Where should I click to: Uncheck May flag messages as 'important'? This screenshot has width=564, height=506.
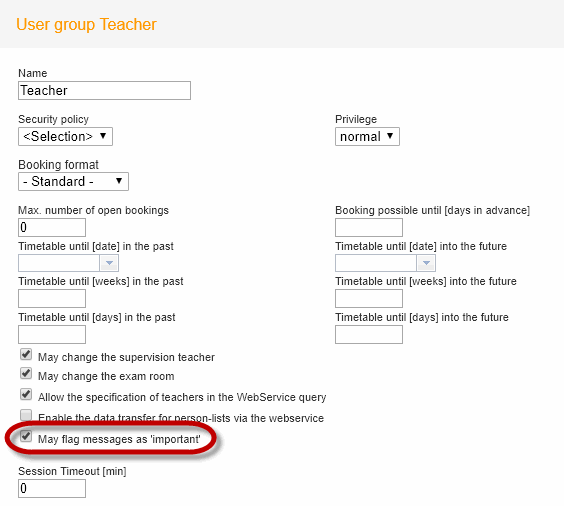[26, 436]
